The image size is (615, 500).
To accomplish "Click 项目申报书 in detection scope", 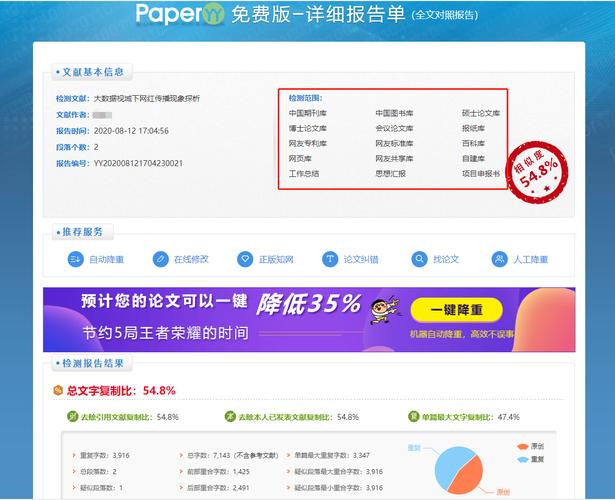I will tap(481, 174).
